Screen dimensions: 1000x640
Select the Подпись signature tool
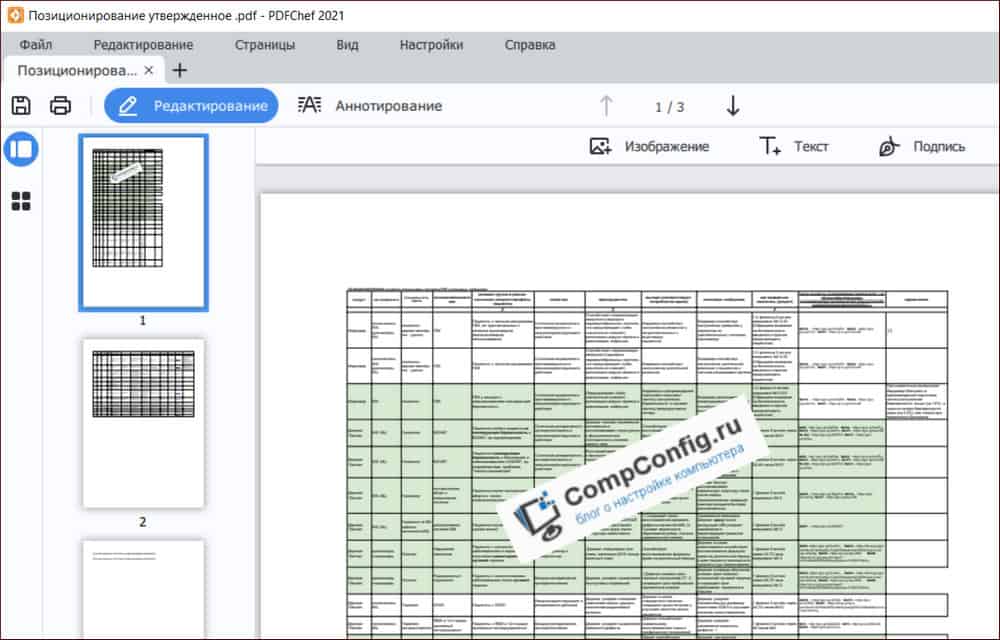[922, 147]
